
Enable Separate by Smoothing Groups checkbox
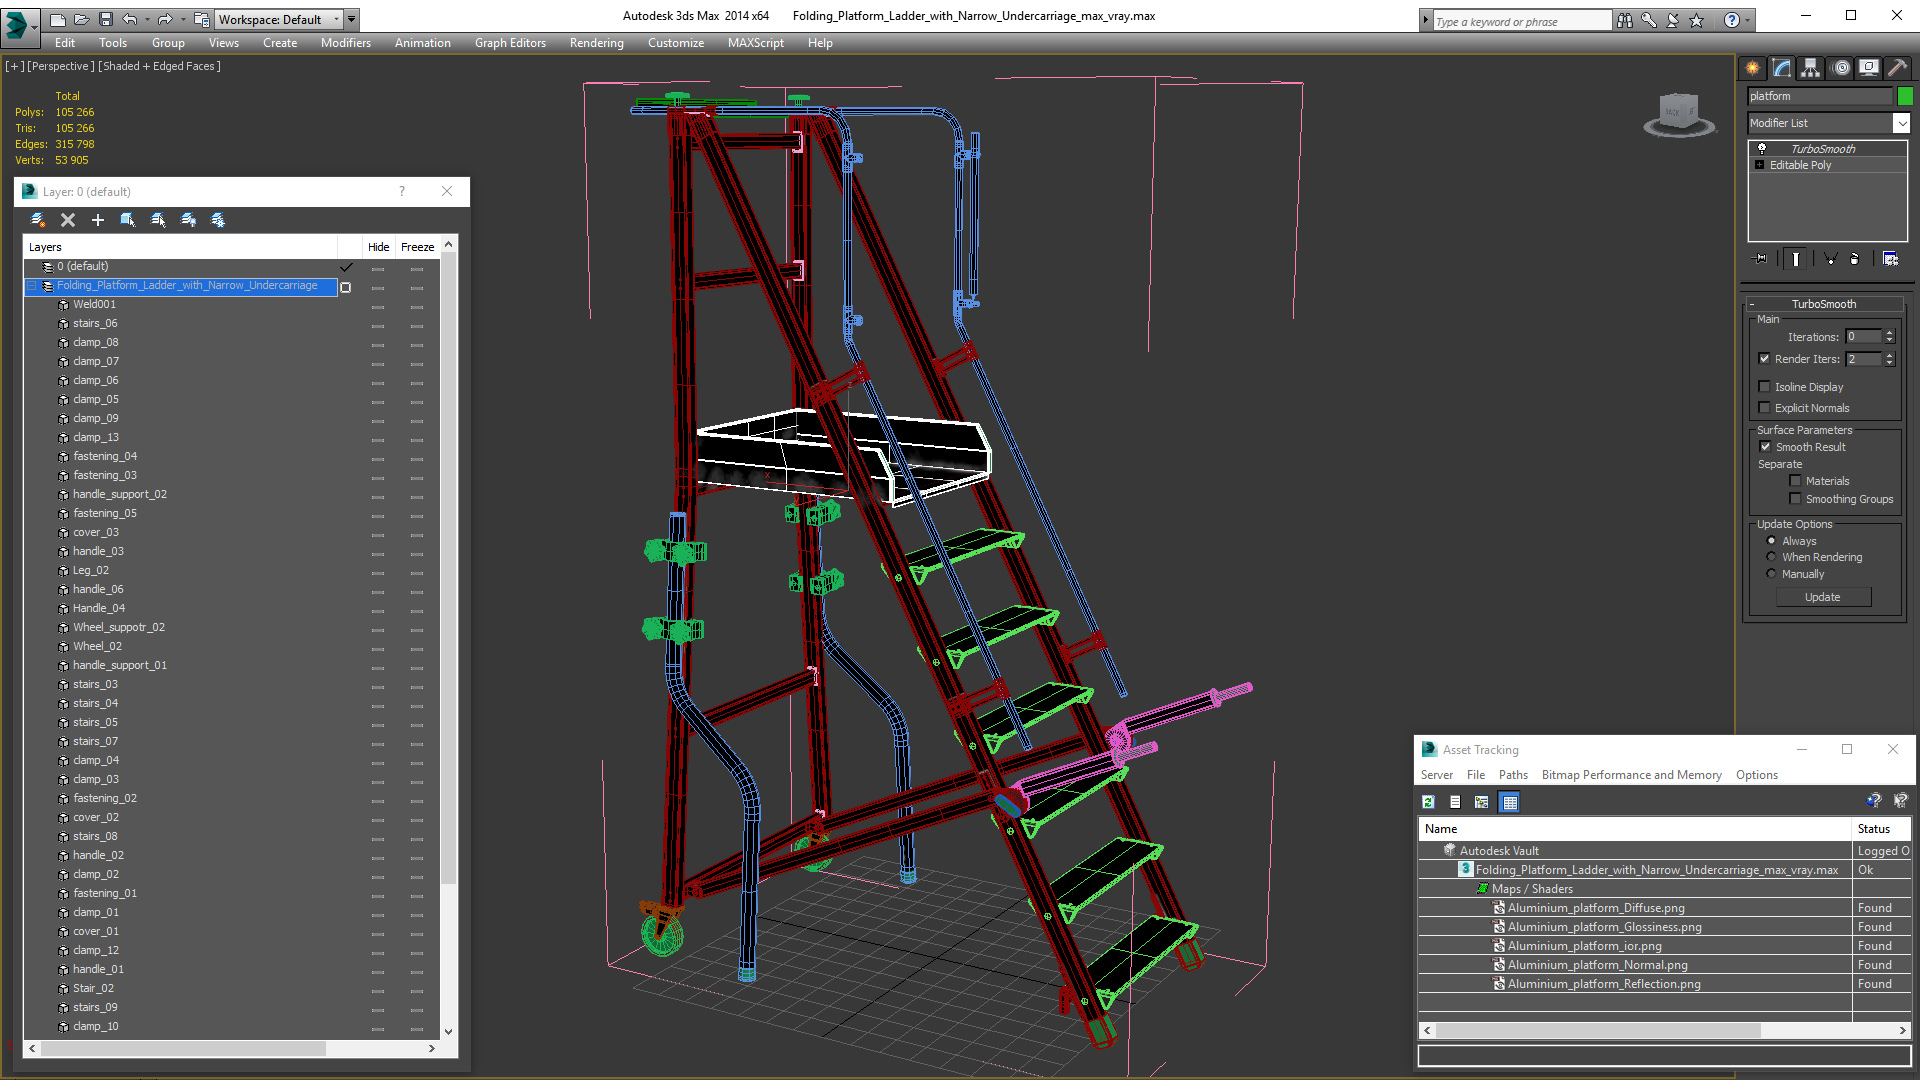click(x=1795, y=499)
